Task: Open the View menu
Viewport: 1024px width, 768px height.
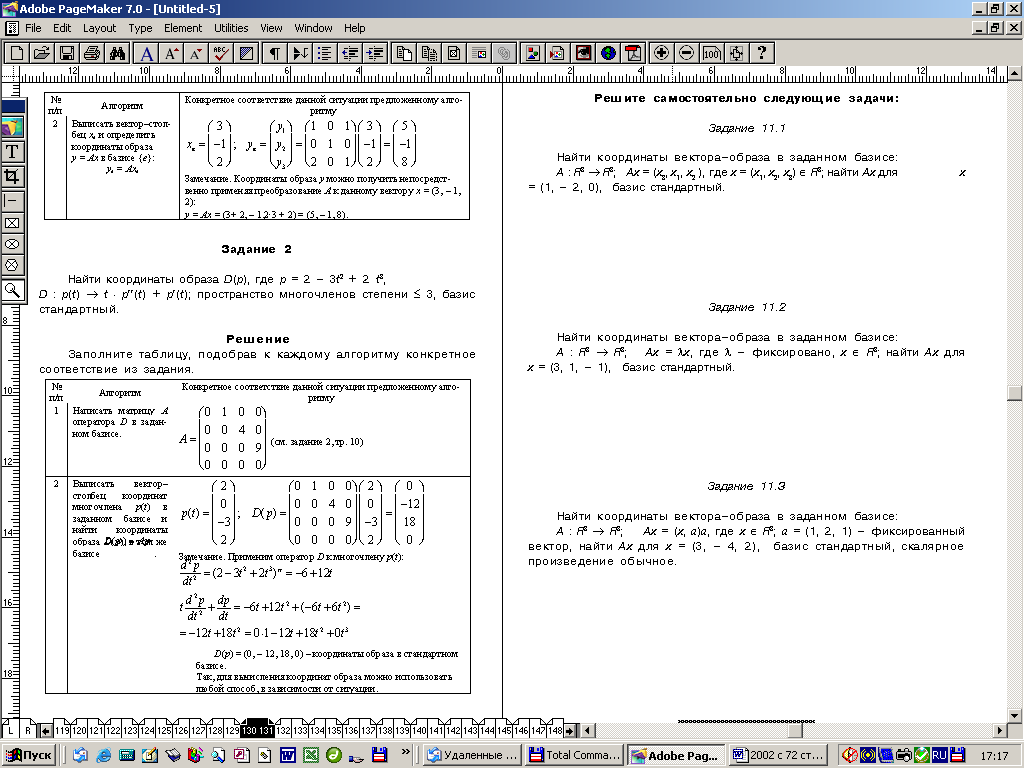Action: click(x=271, y=28)
